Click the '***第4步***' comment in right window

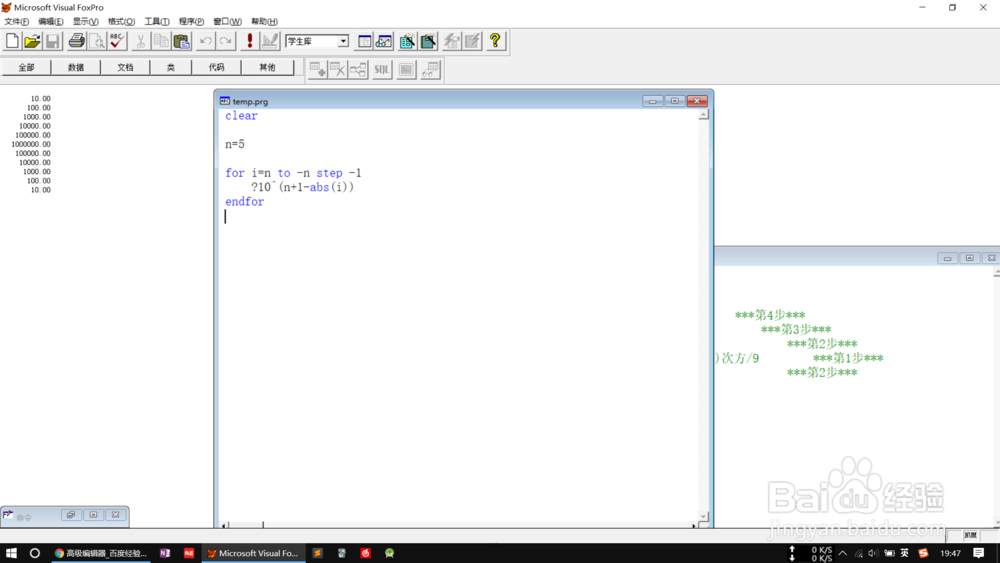pyautogui.click(x=770, y=315)
